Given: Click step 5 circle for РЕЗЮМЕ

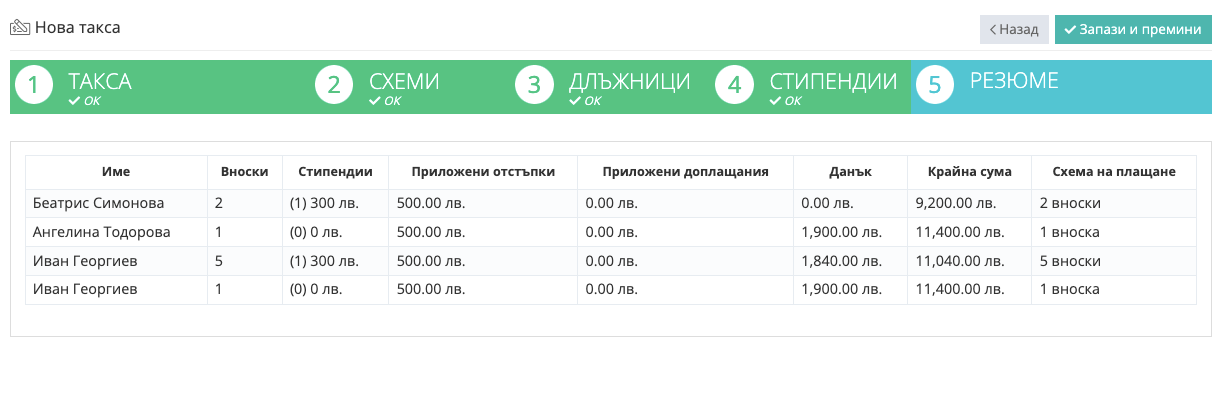Looking at the screenshot, I should coord(934,86).
